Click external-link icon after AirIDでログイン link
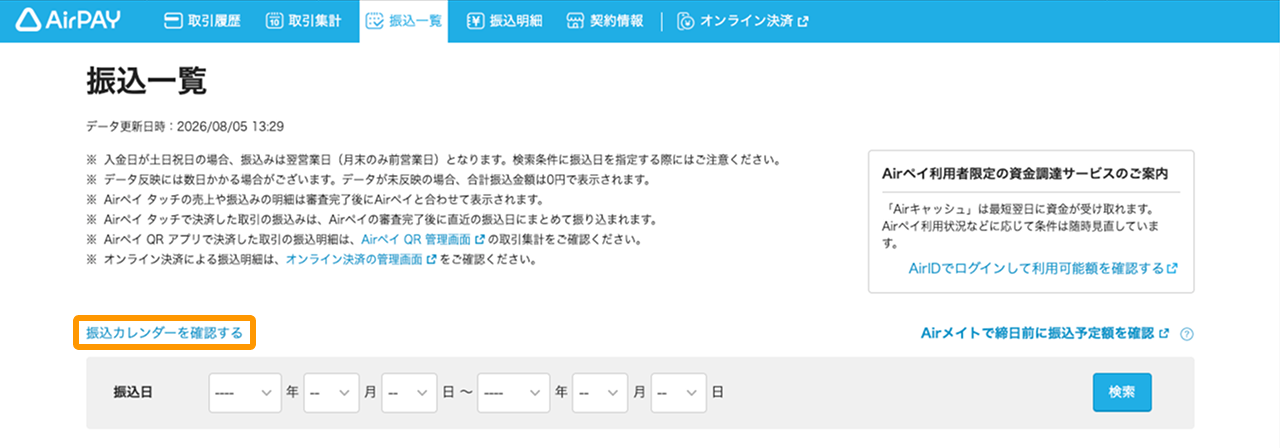1280x448 pixels. click(x=1172, y=269)
